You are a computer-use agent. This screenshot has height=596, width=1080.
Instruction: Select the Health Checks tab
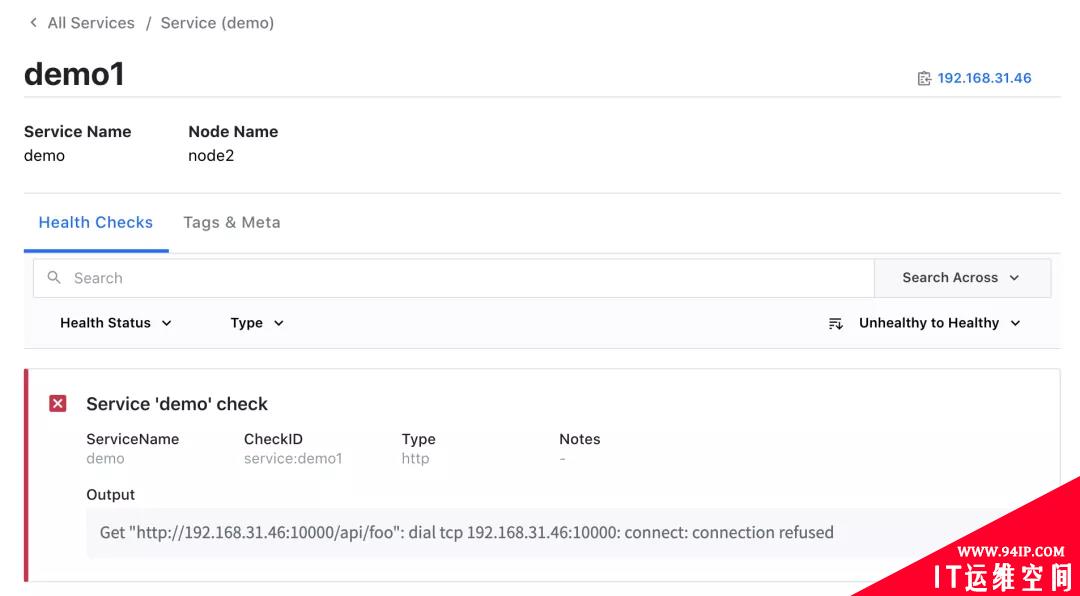click(x=96, y=223)
